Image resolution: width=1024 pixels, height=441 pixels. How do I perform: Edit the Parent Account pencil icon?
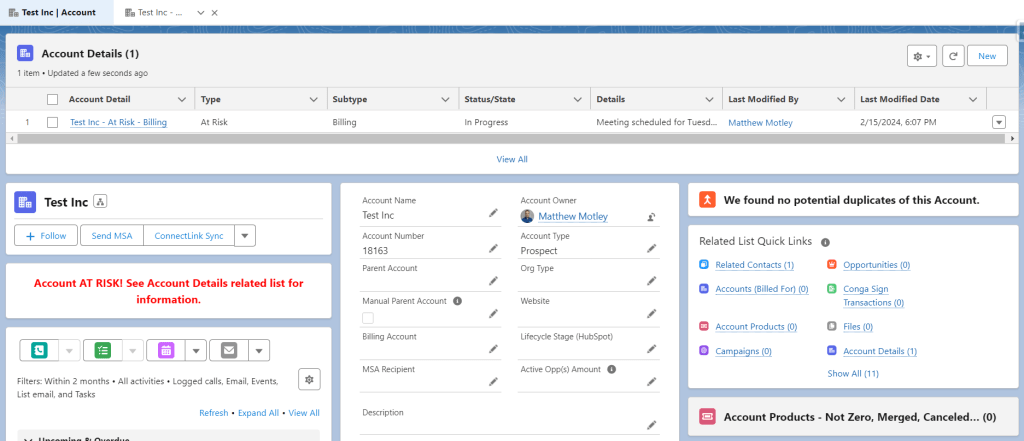point(493,280)
